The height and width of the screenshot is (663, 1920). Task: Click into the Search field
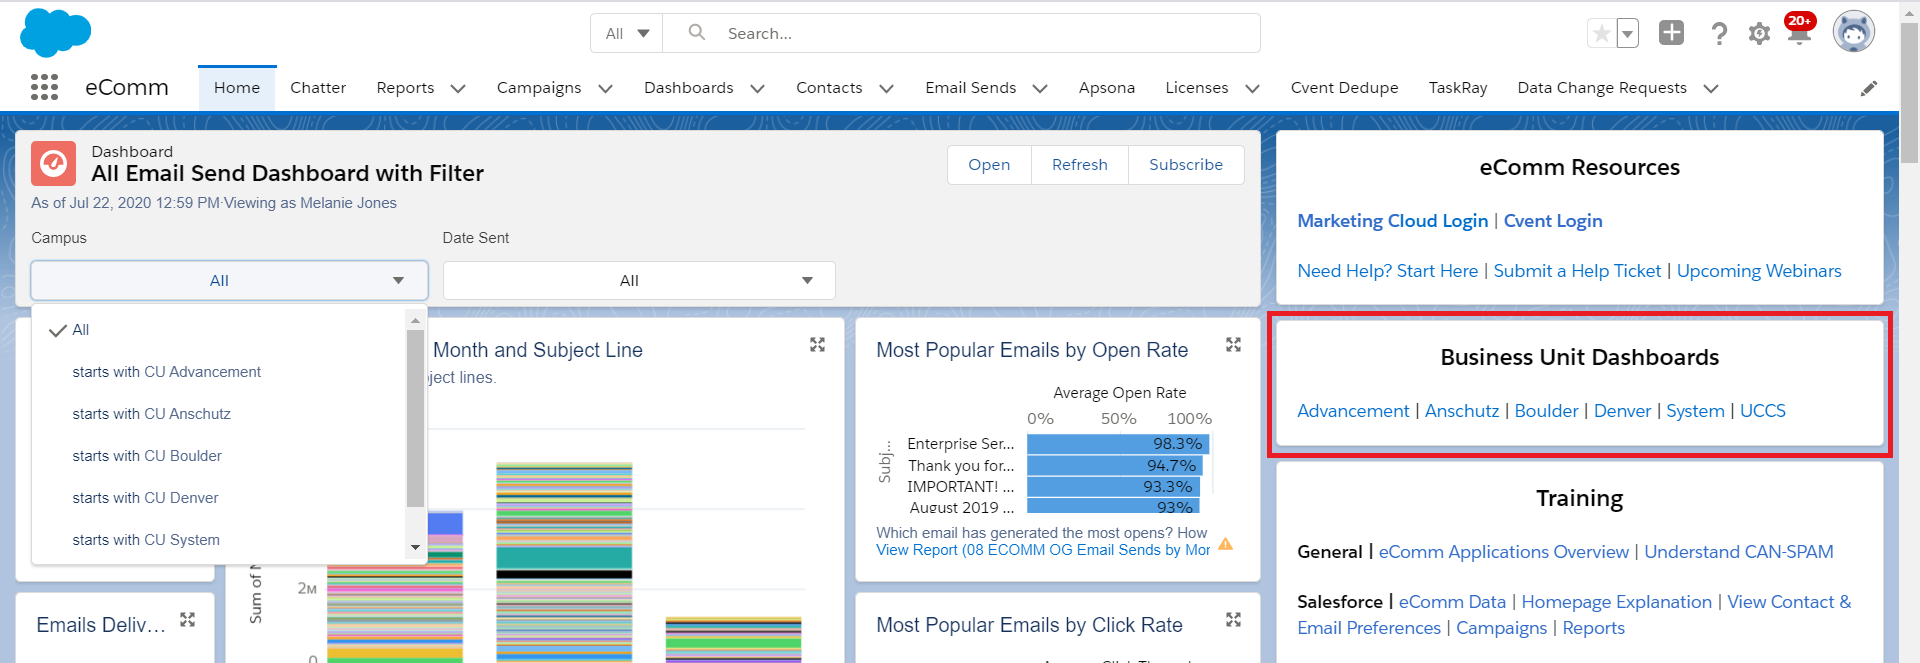tap(961, 33)
